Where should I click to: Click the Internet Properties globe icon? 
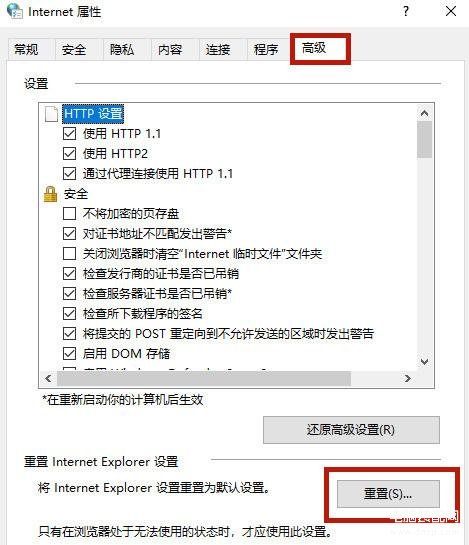tap(15, 11)
